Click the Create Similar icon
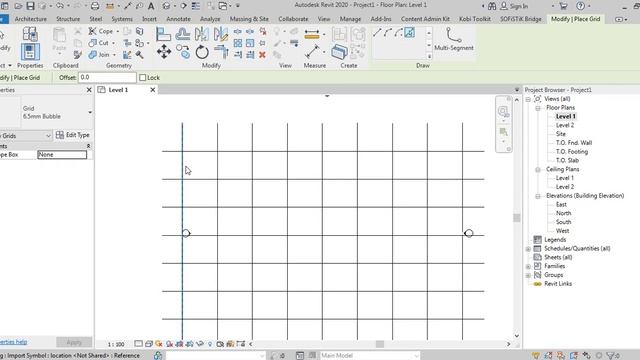640x360 pixels. (339, 52)
